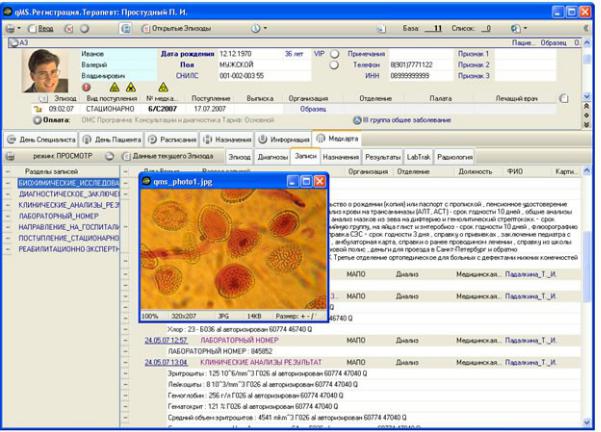The image size is (601, 432).
Task: Click the microscope image in qms_photo1.jpg window
Action: tap(233, 249)
